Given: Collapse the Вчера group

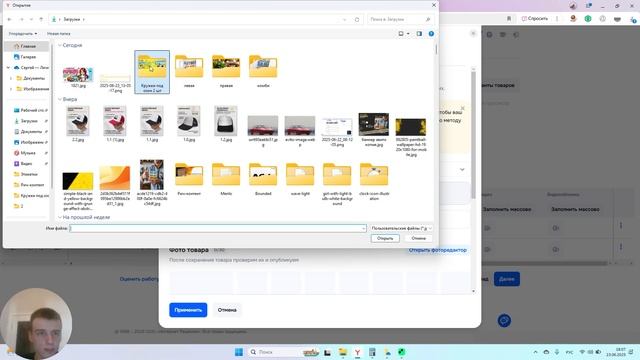Looking at the screenshot, I should point(60,99).
